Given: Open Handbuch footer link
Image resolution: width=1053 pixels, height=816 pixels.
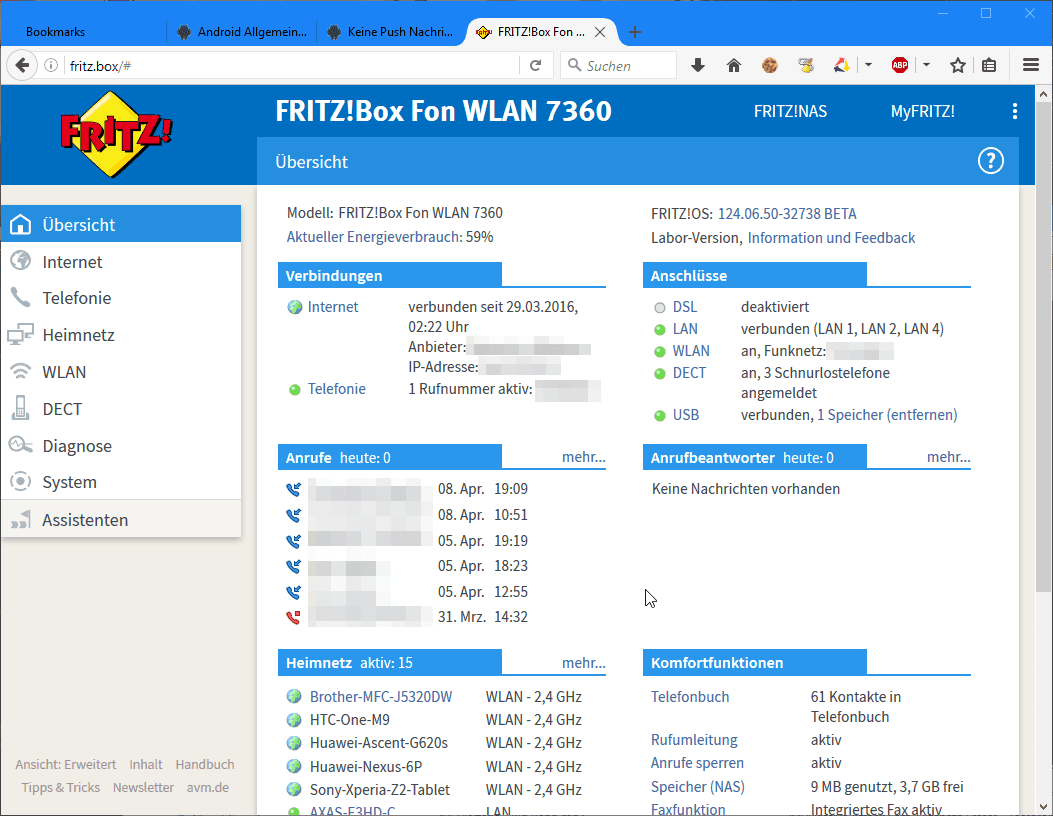Looking at the screenshot, I should [205, 764].
